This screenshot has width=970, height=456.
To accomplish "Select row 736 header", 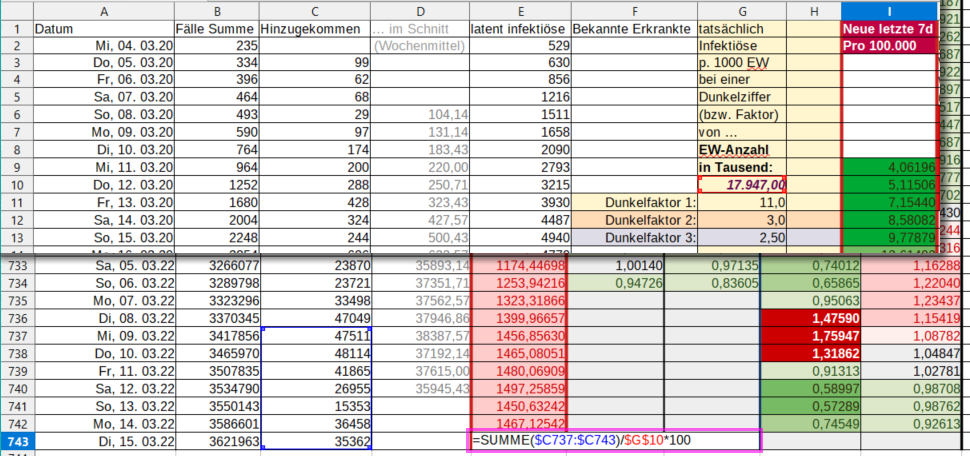I will click(x=17, y=319).
